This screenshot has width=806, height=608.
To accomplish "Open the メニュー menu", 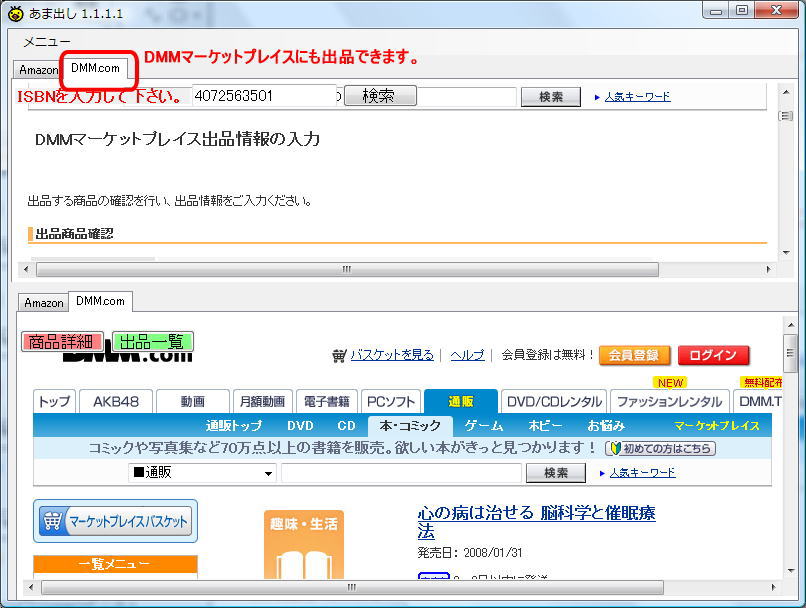I will click(47, 42).
